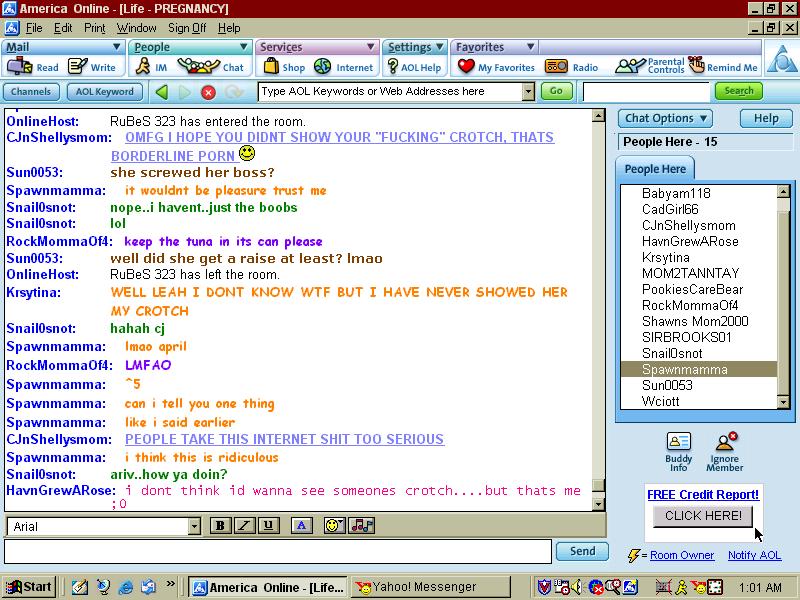Click the Shop bag icon
This screenshot has width=800, height=600.
pos(271,66)
